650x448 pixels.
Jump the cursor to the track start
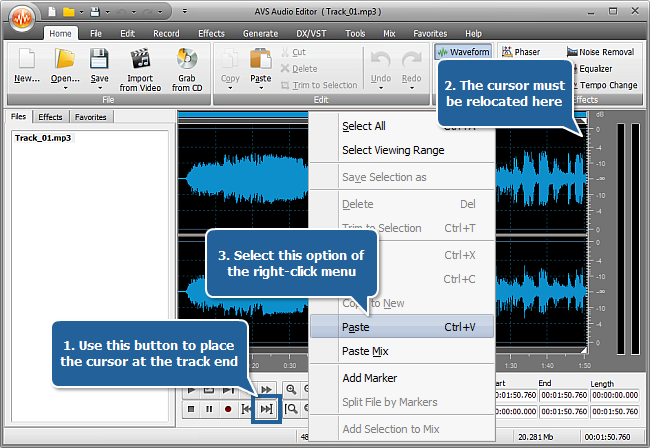click(x=246, y=409)
